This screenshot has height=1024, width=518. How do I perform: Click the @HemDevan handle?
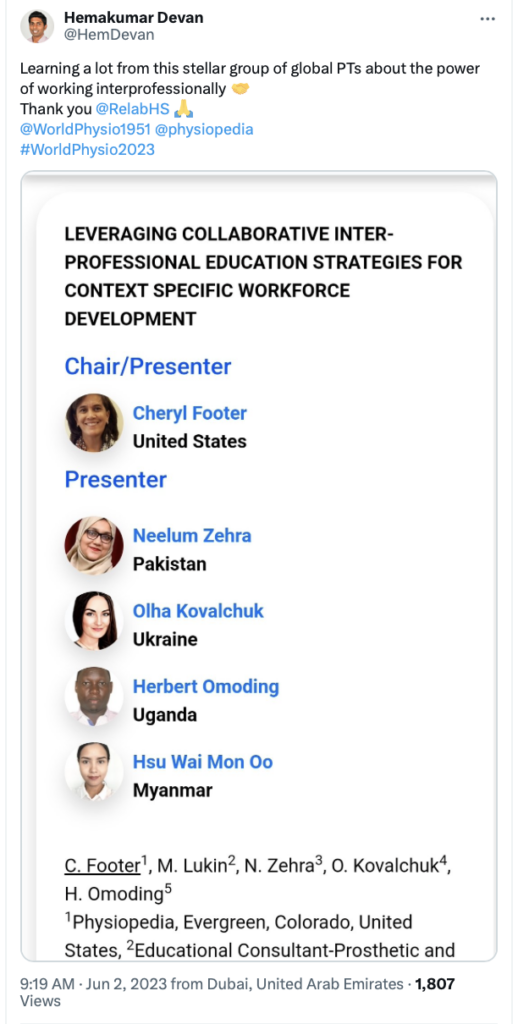click(109, 35)
